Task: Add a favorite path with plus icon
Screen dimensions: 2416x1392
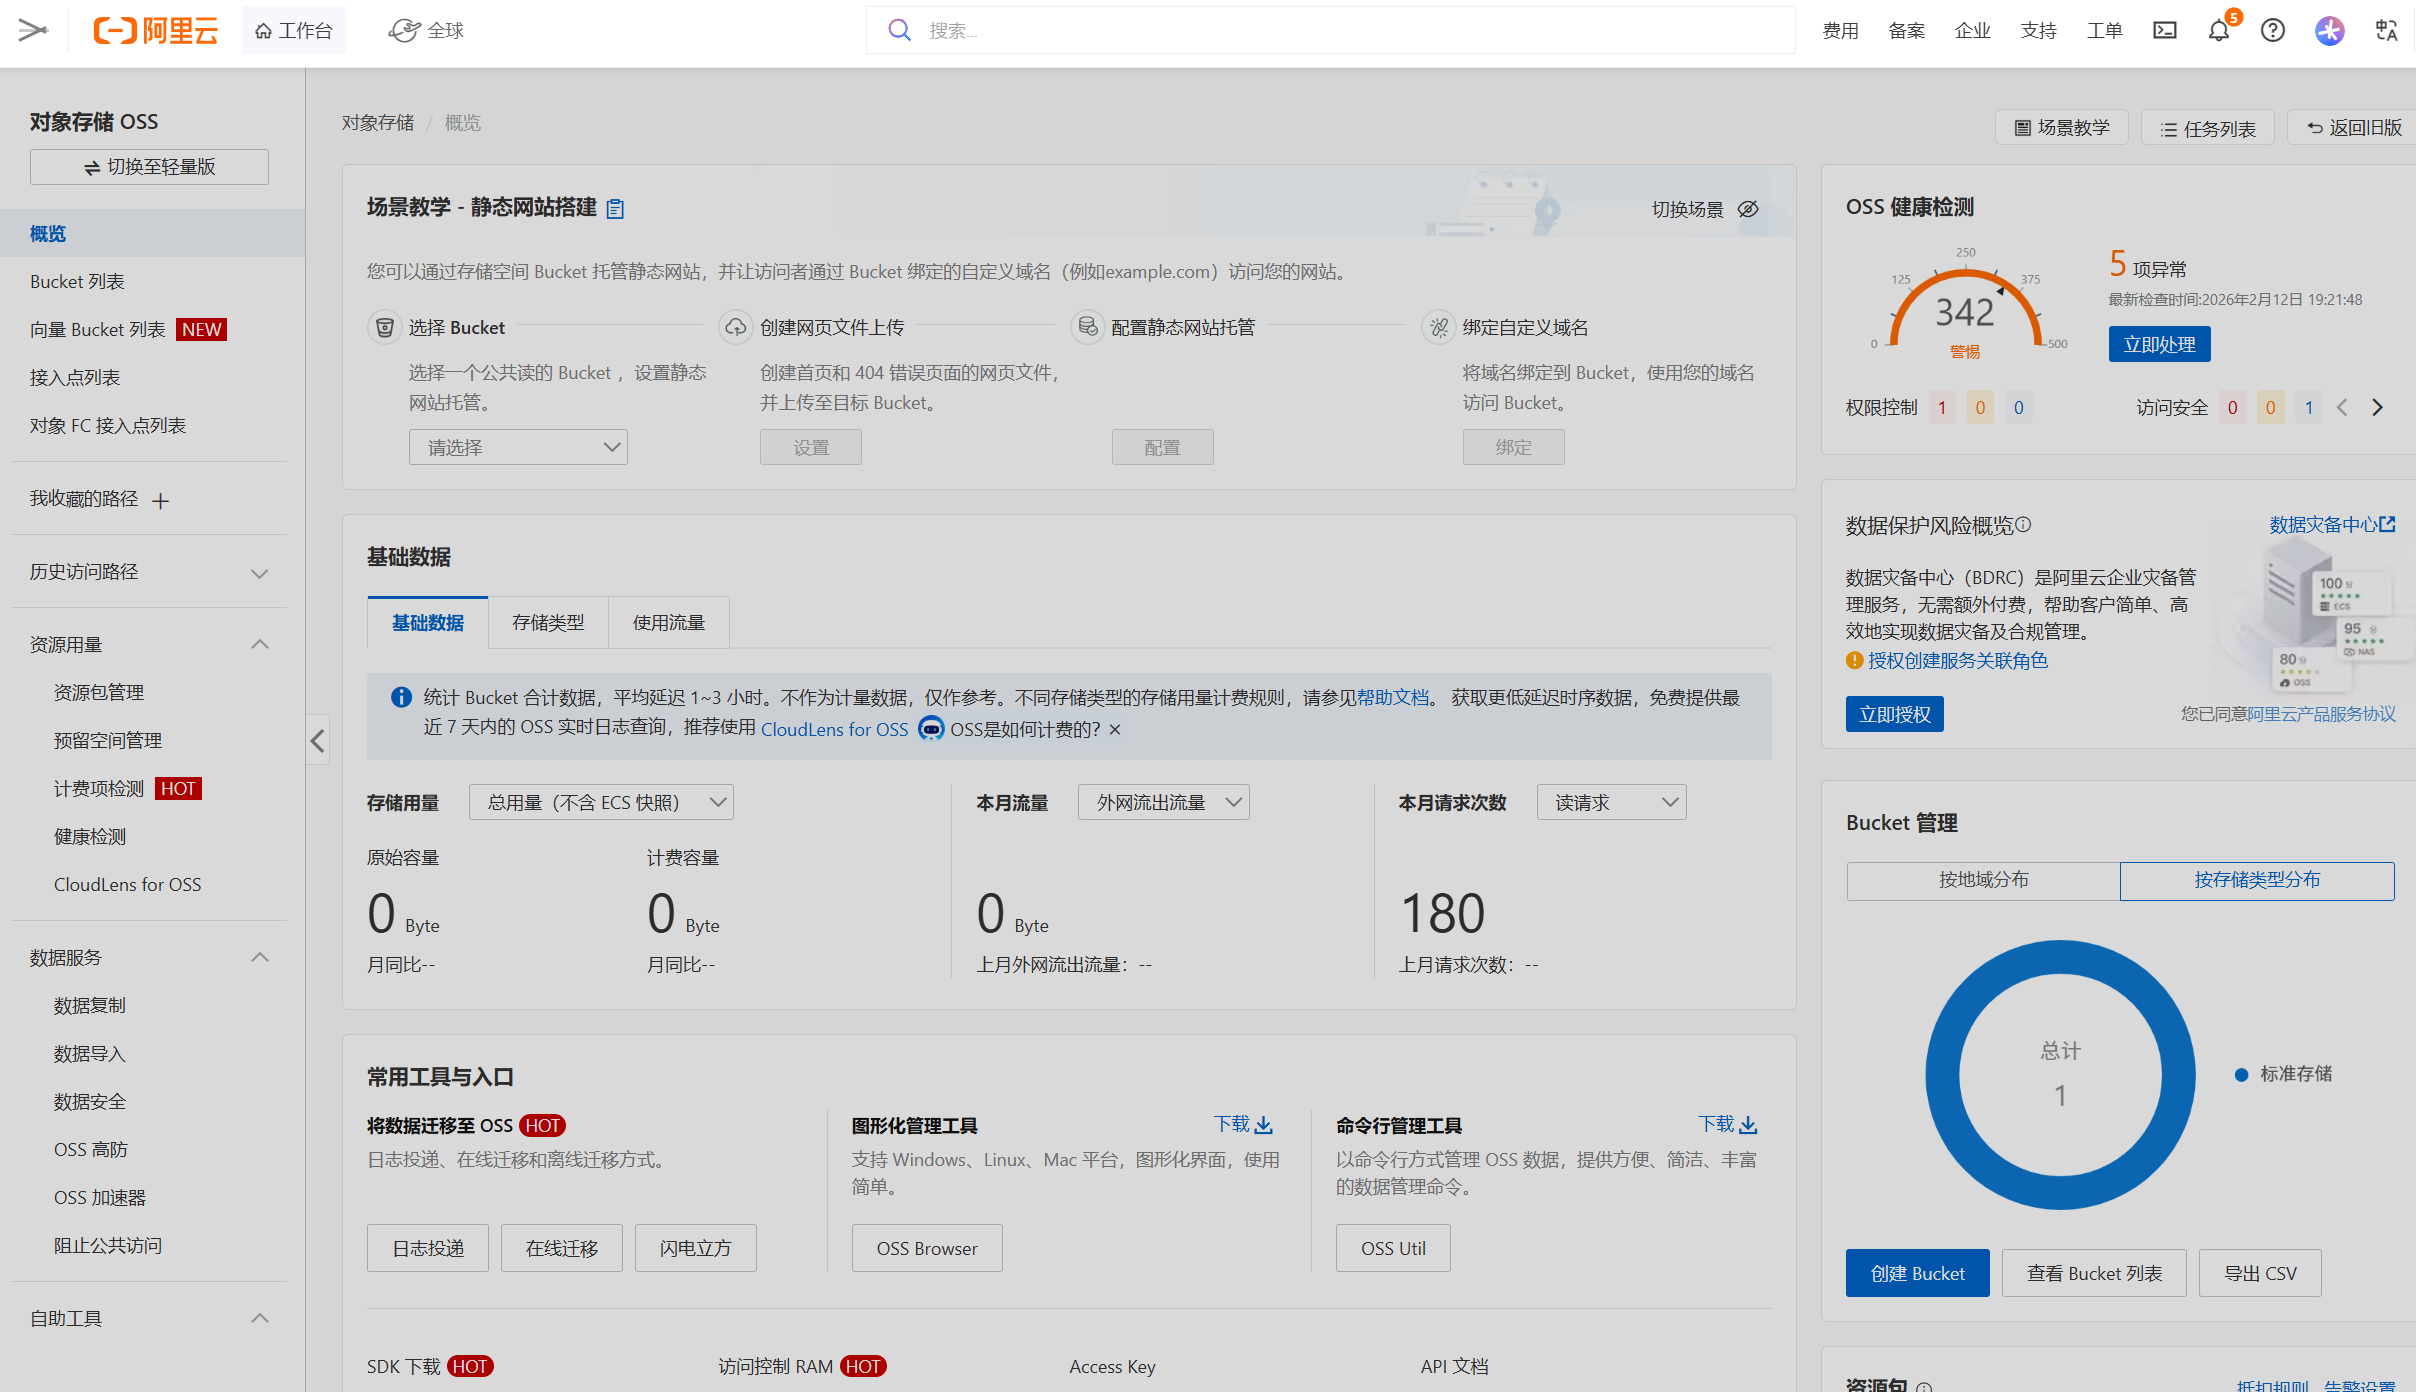Action: point(161,501)
